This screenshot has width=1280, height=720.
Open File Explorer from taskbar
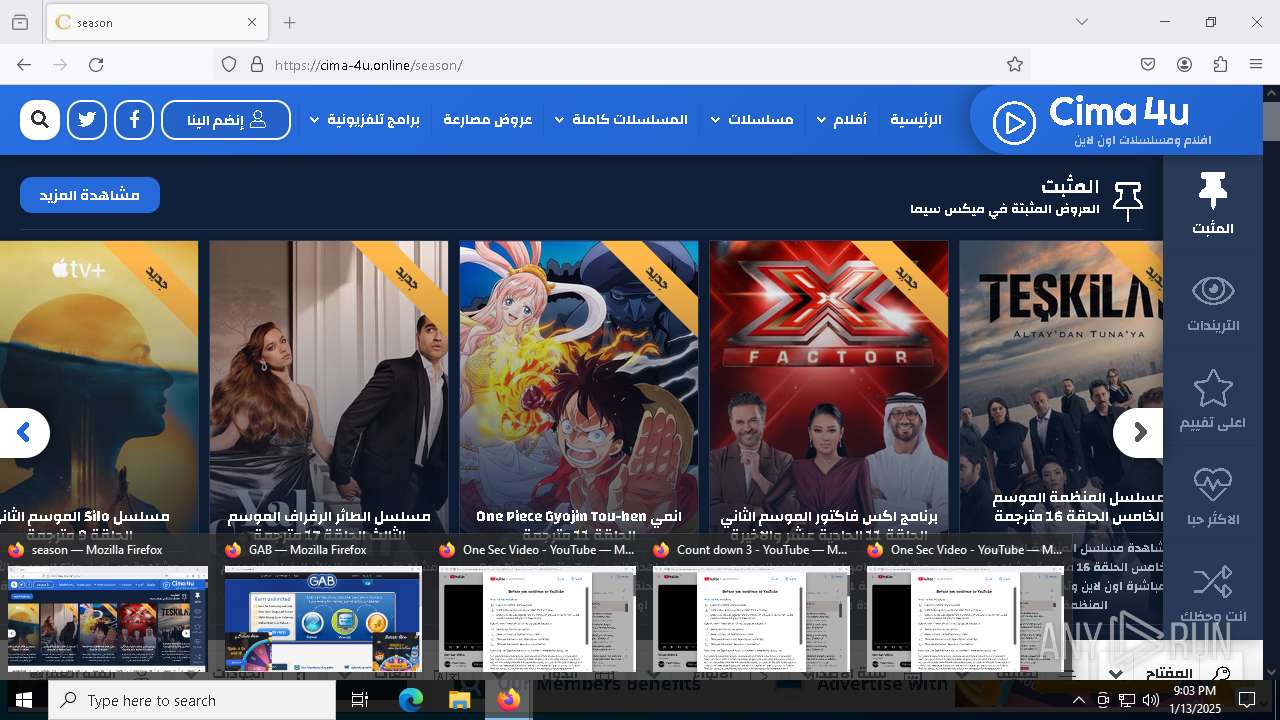point(459,700)
